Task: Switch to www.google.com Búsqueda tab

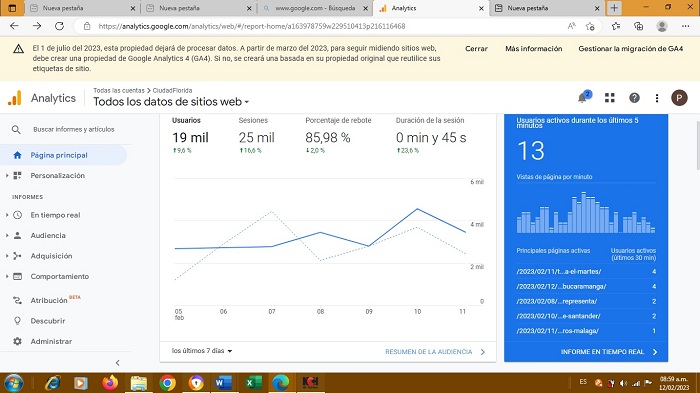Action: [315, 8]
